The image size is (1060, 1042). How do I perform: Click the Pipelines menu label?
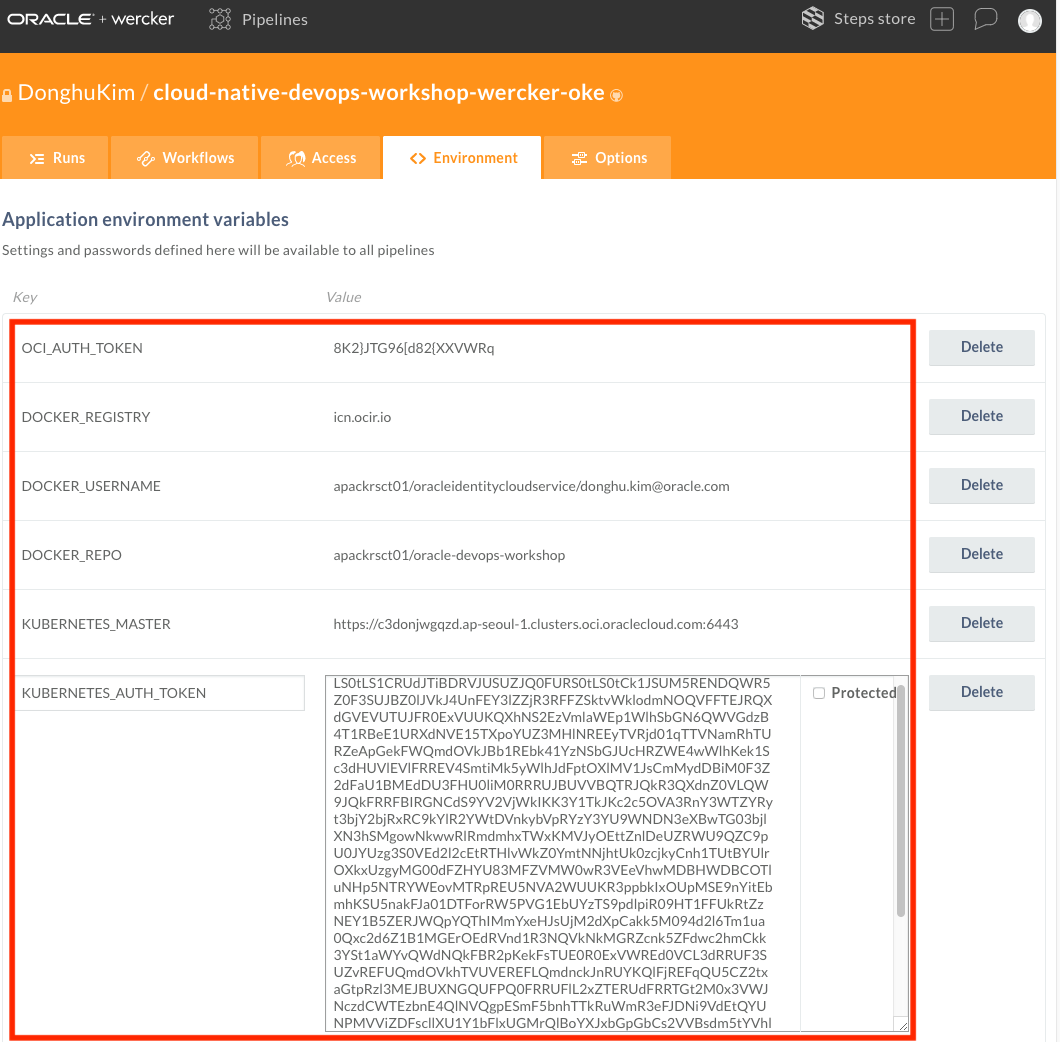(x=274, y=20)
